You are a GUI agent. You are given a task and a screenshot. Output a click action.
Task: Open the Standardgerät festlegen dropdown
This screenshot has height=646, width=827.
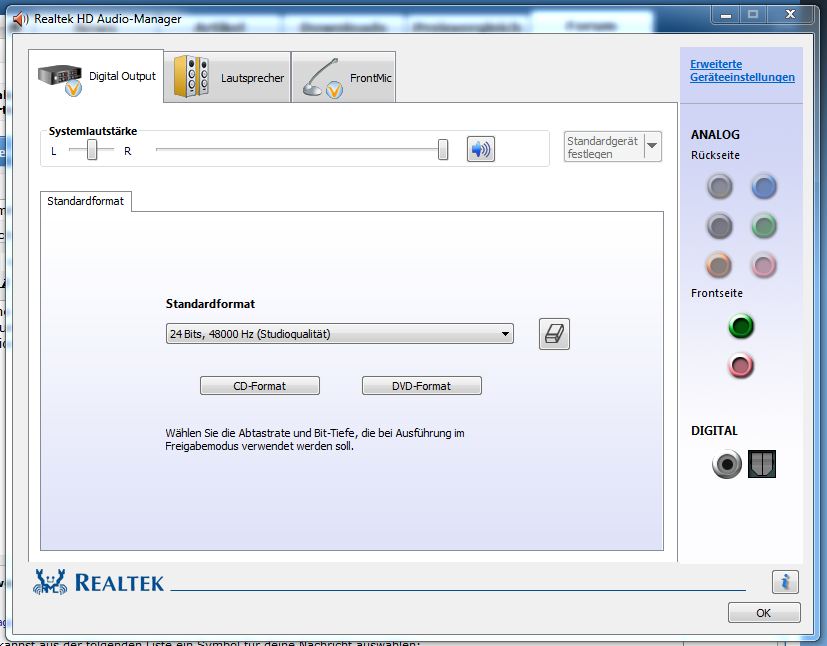(x=612, y=147)
